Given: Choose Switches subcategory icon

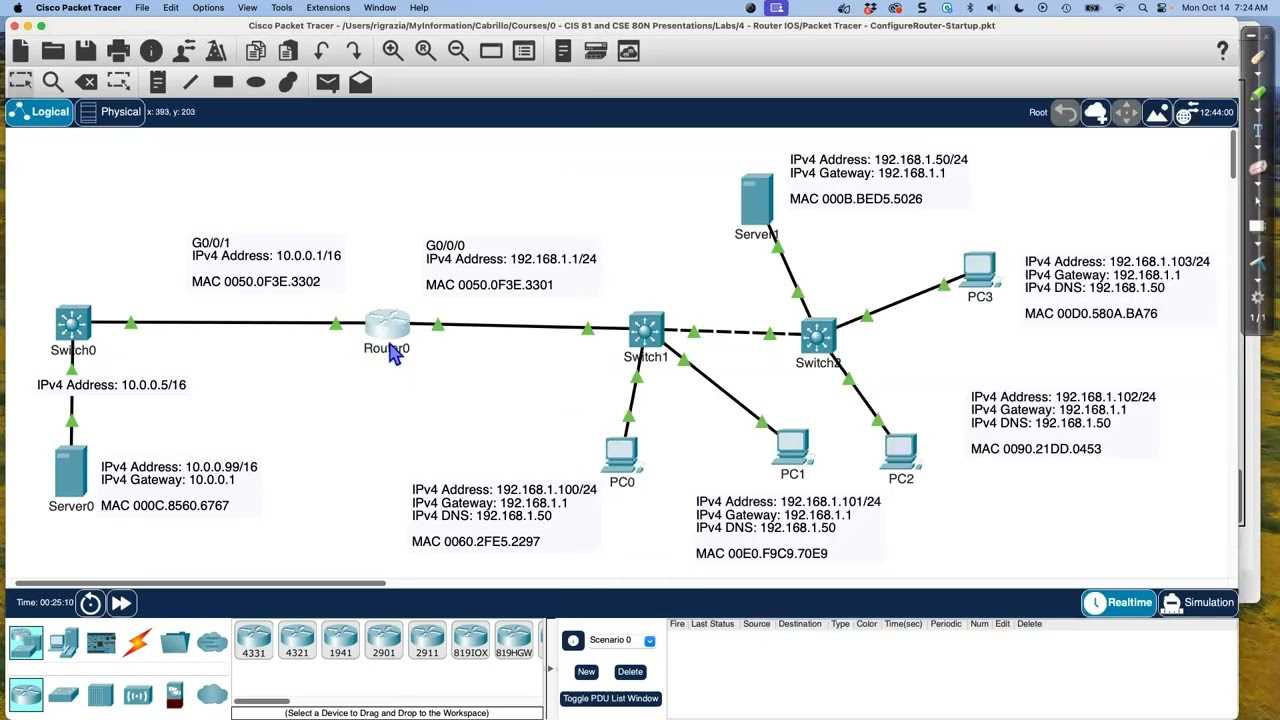Looking at the screenshot, I should [63, 694].
